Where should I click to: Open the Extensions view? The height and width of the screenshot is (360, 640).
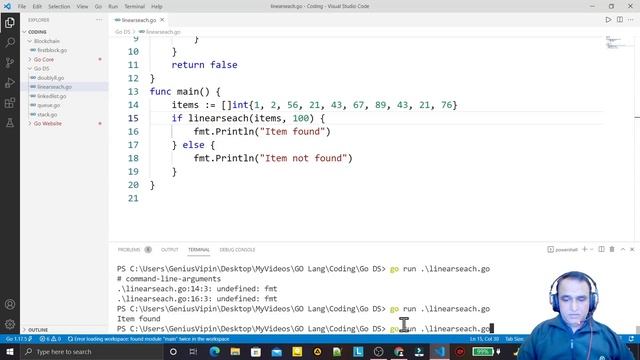coord(10,102)
